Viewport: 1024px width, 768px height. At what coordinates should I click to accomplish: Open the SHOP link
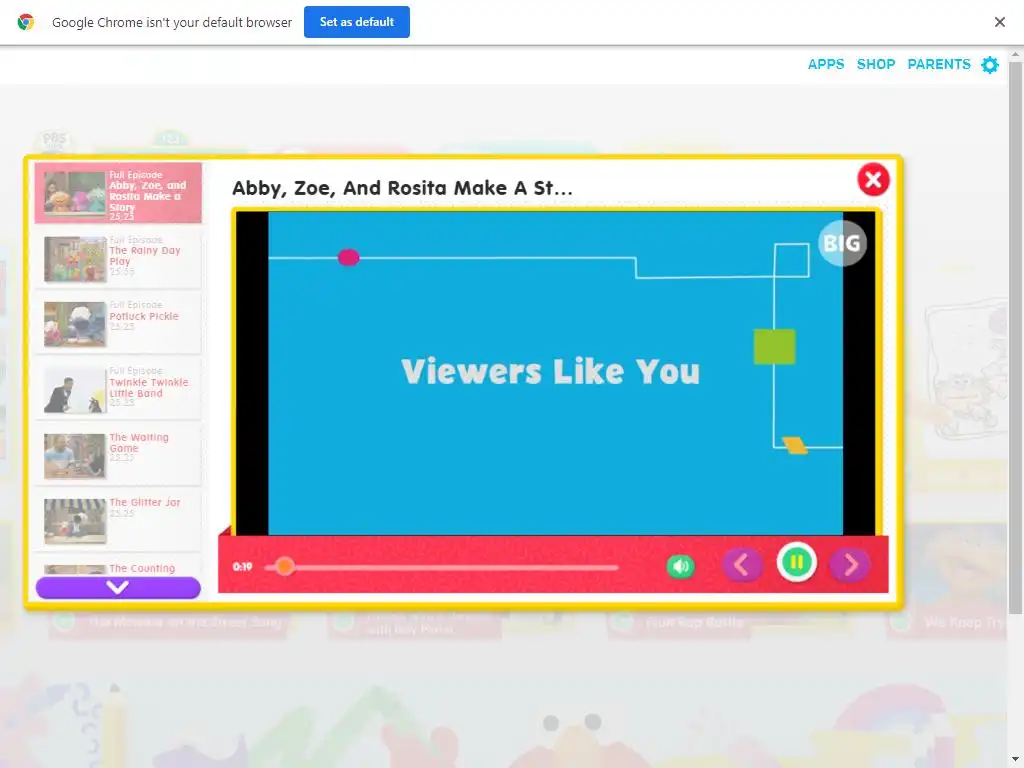pos(876,64)
